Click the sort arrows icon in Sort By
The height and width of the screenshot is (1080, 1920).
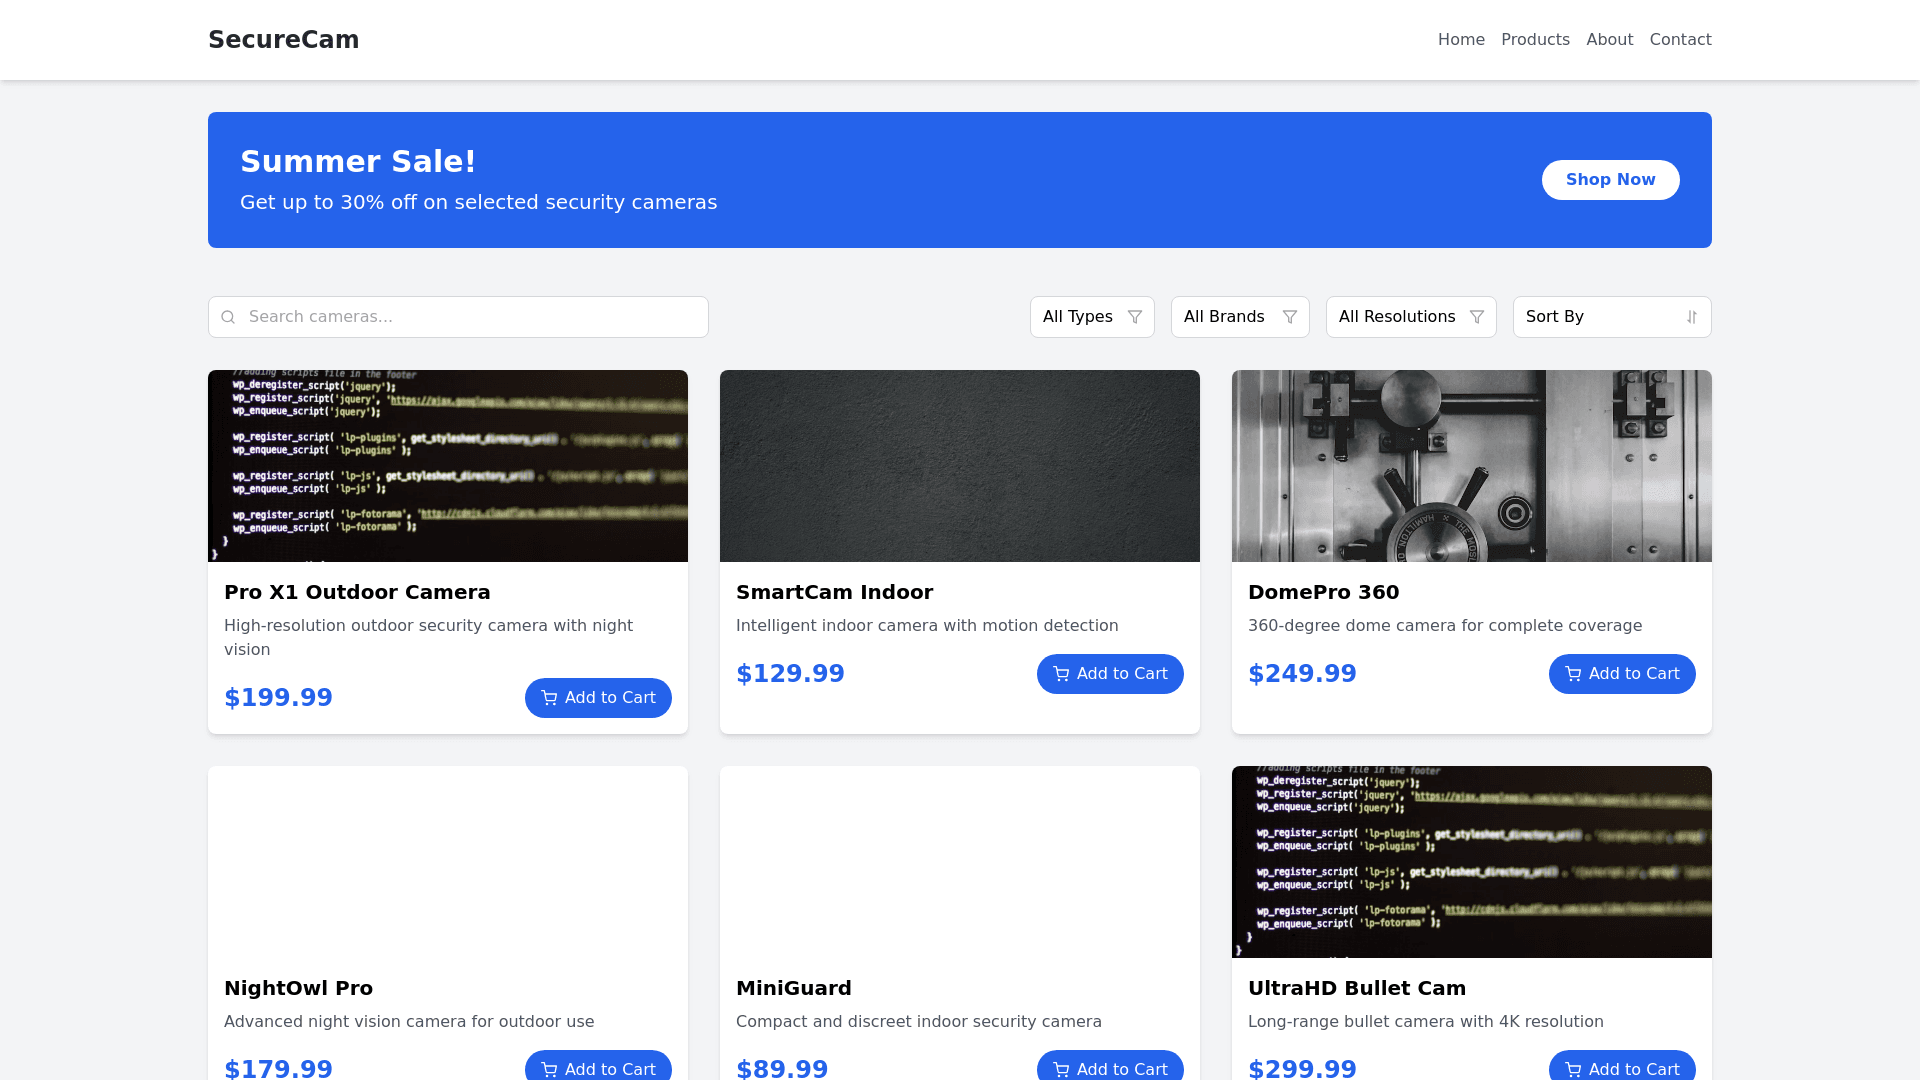[x=1692, y=317]
